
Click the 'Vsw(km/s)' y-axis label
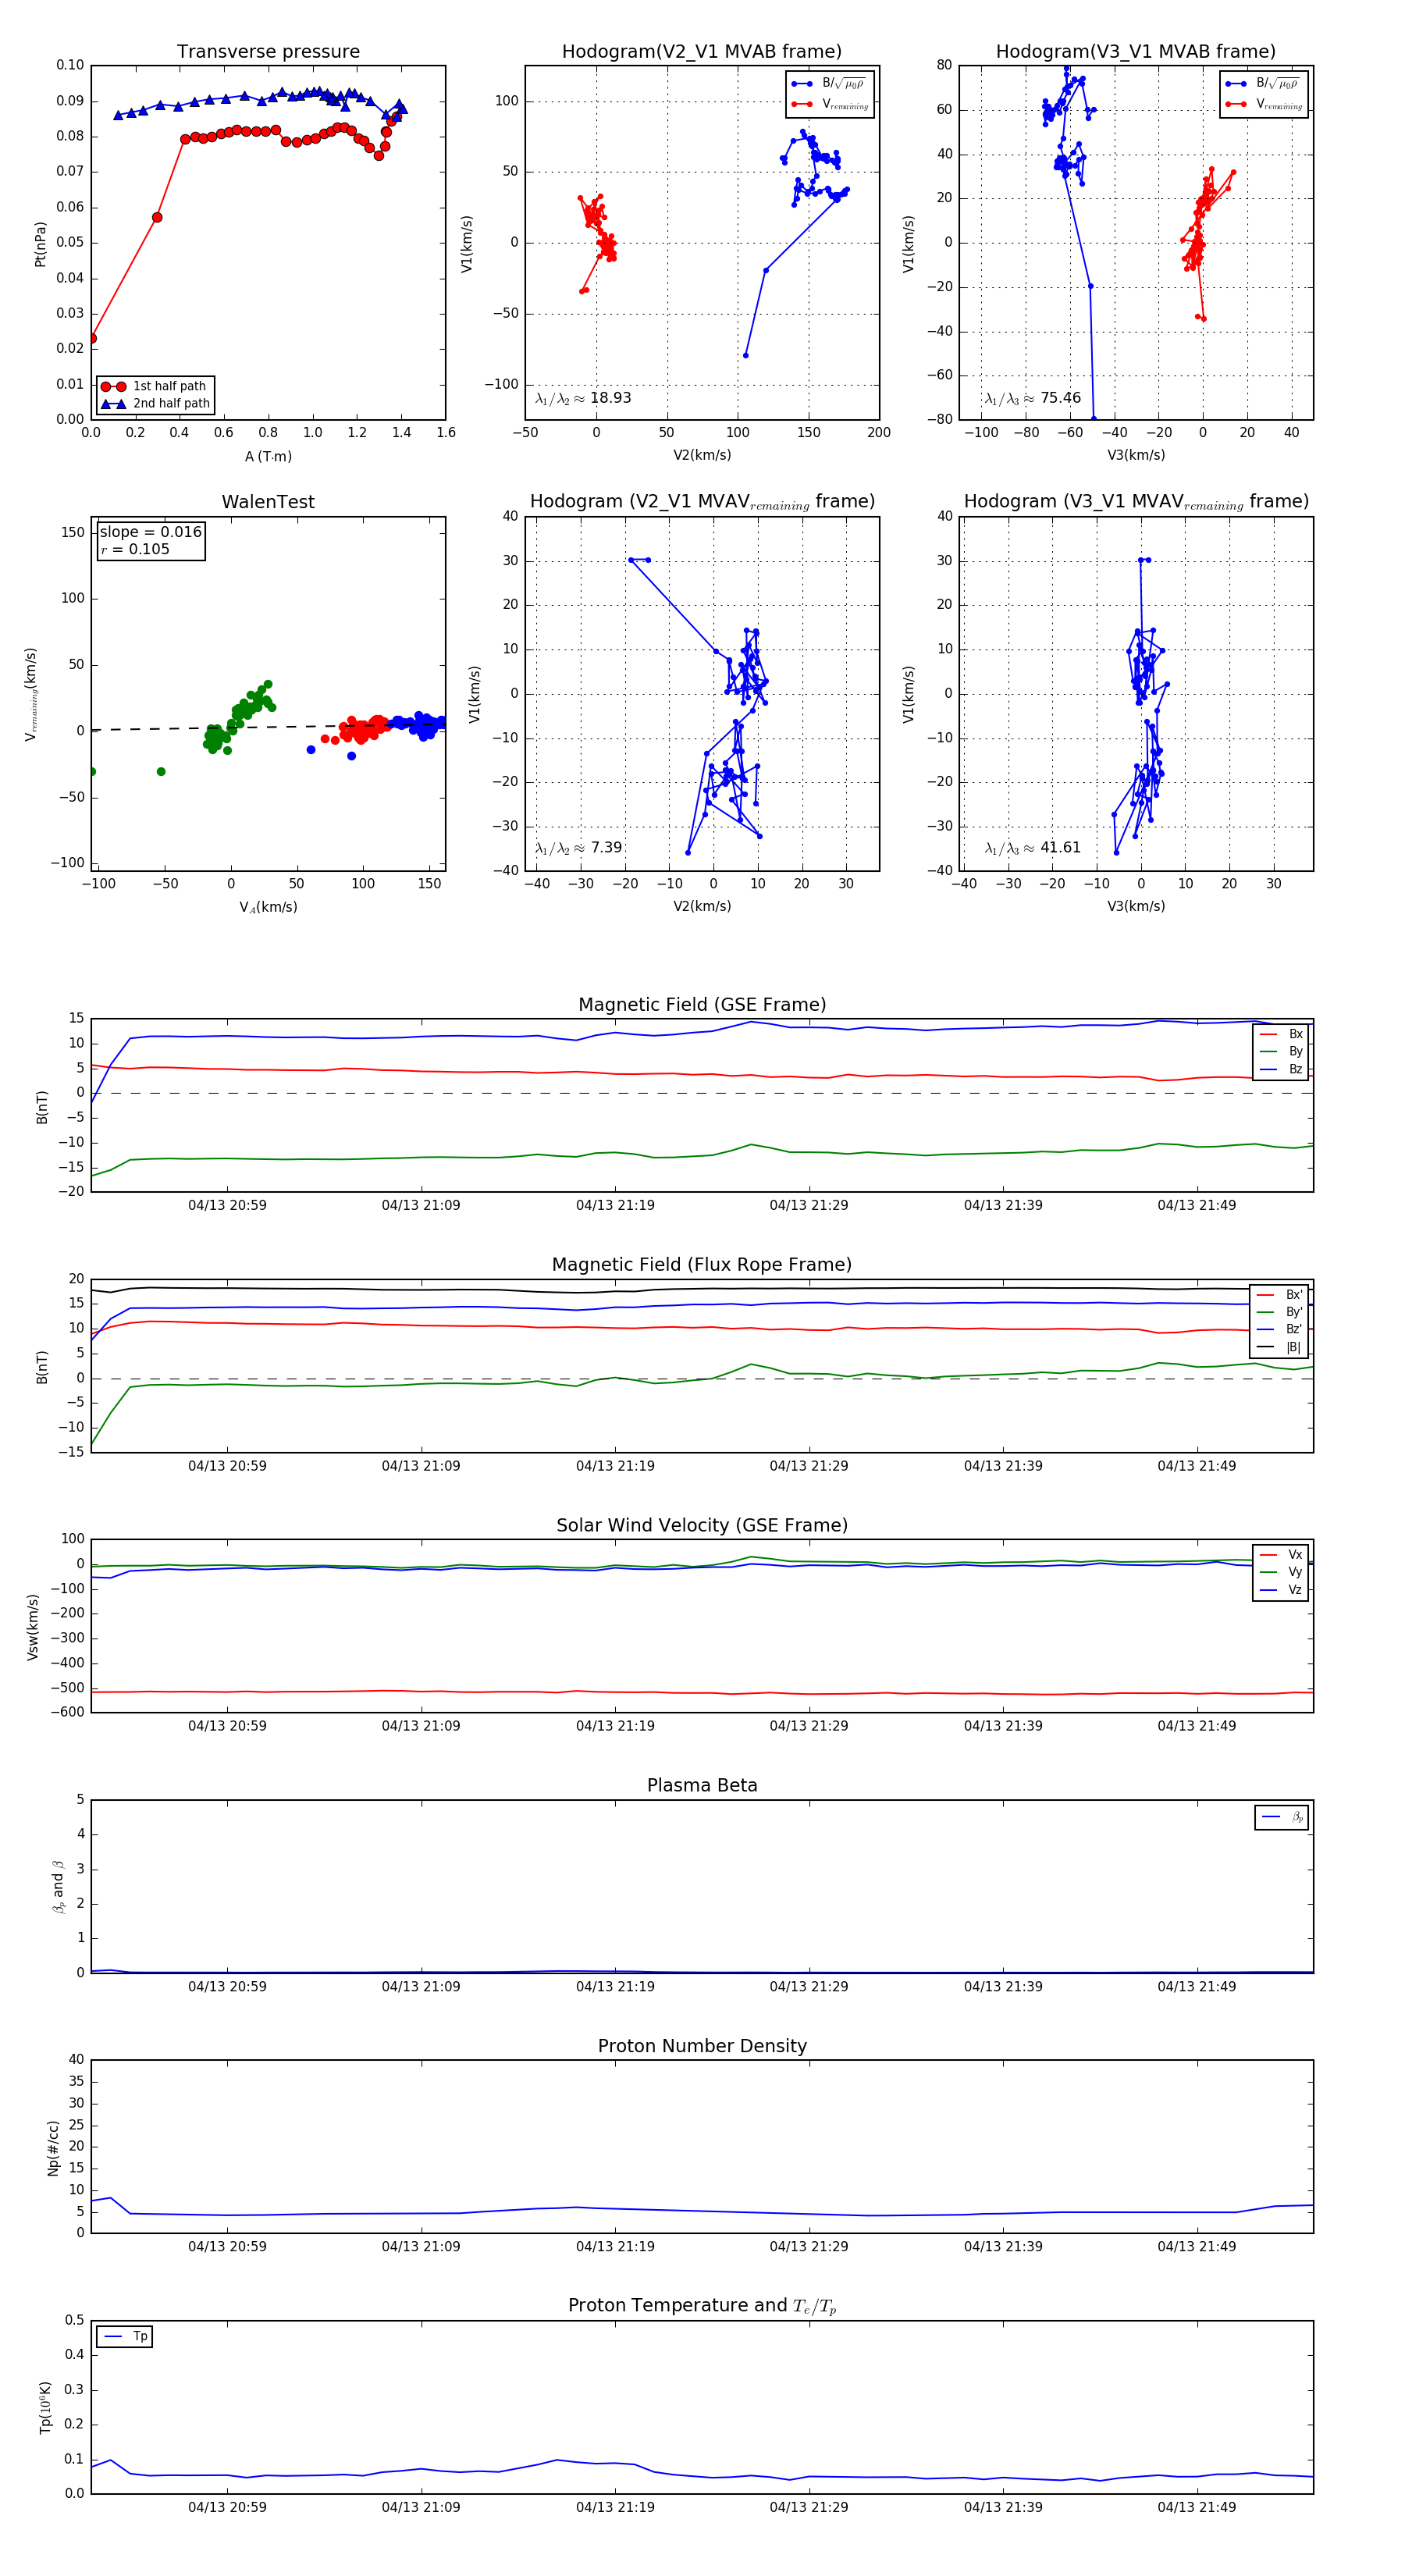pos(32,1628)
